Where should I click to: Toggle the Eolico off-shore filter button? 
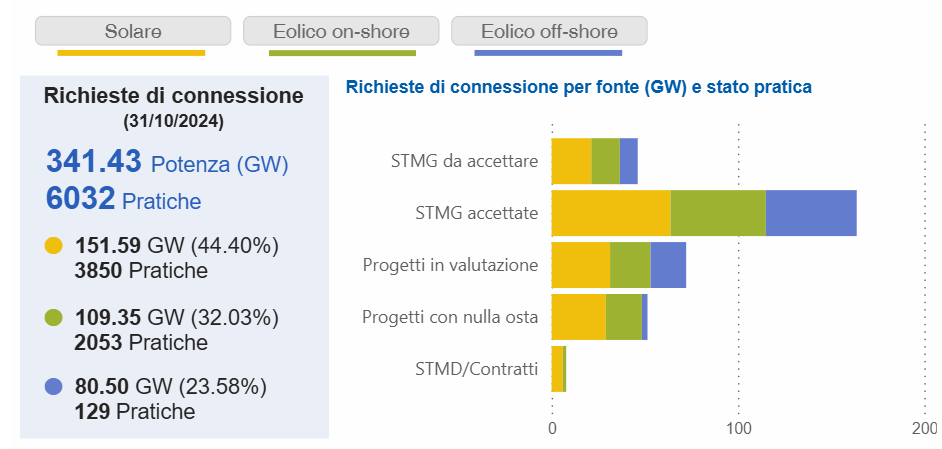(x=549, y=31)
